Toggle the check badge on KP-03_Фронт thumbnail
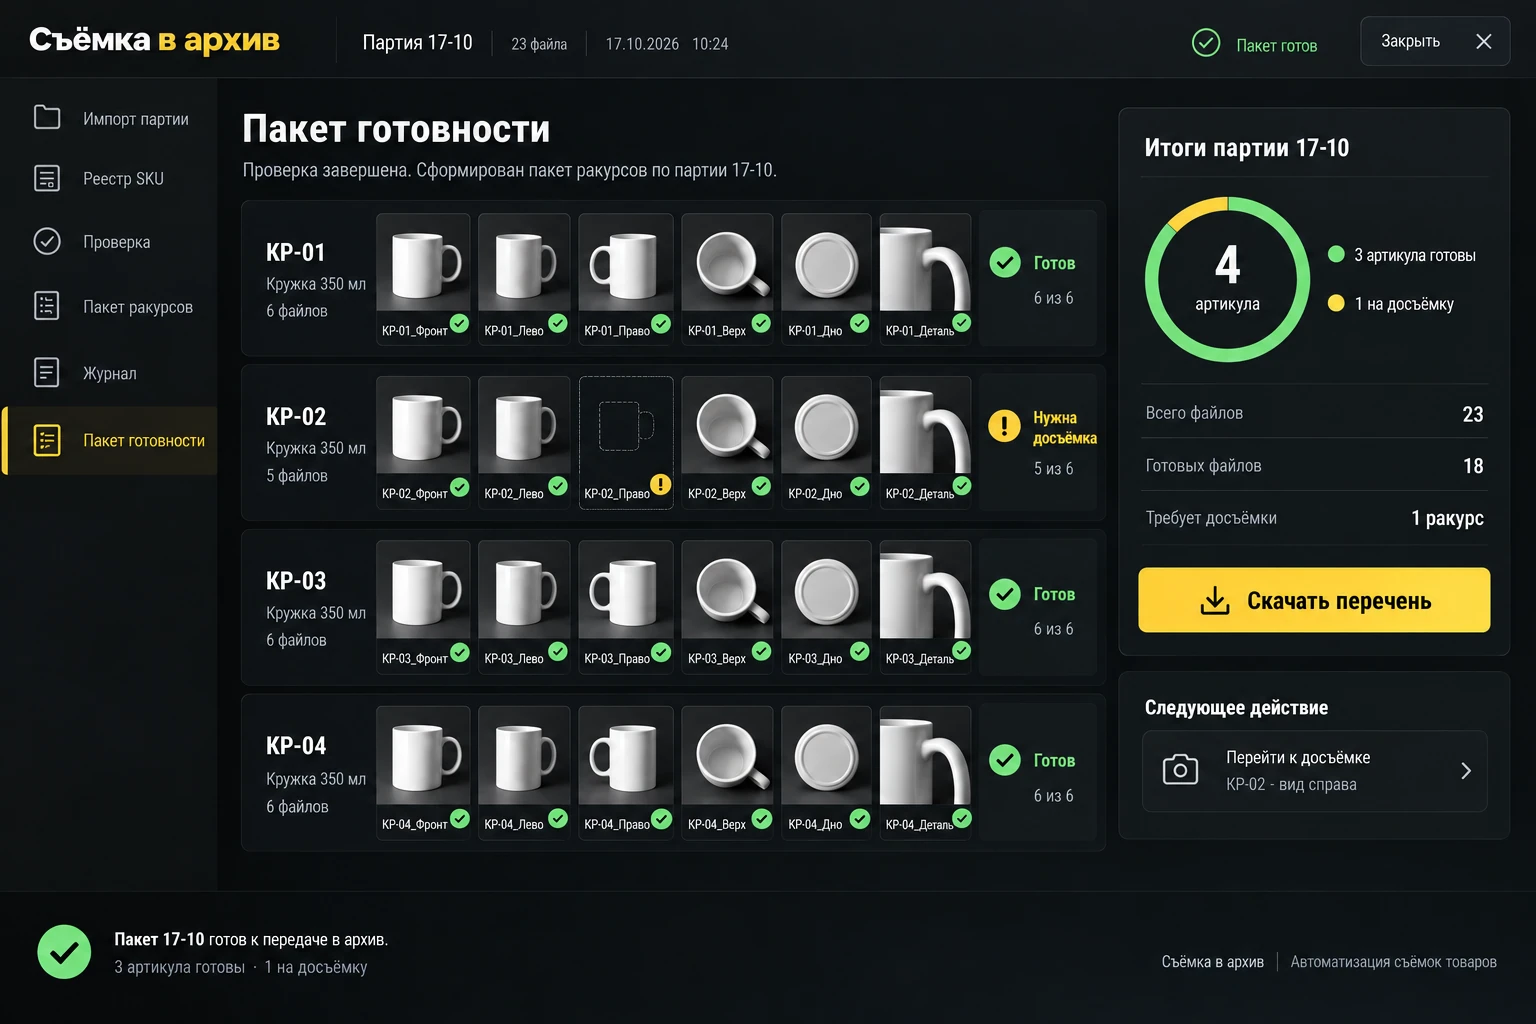The width and height of the screenshot is (1536, 1024). tap(460, 652)
